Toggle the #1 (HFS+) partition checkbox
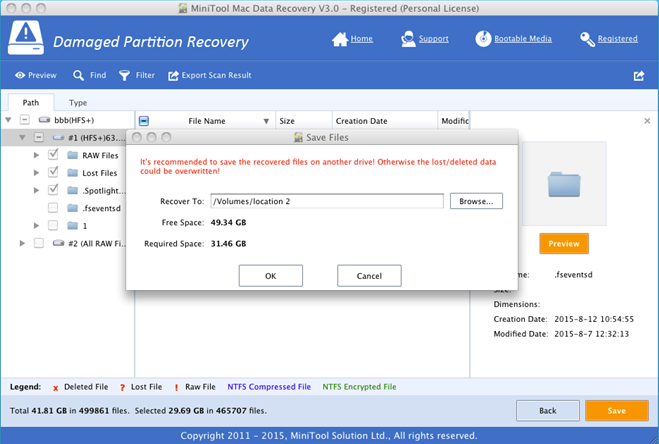659x444 pixels. 39,137
